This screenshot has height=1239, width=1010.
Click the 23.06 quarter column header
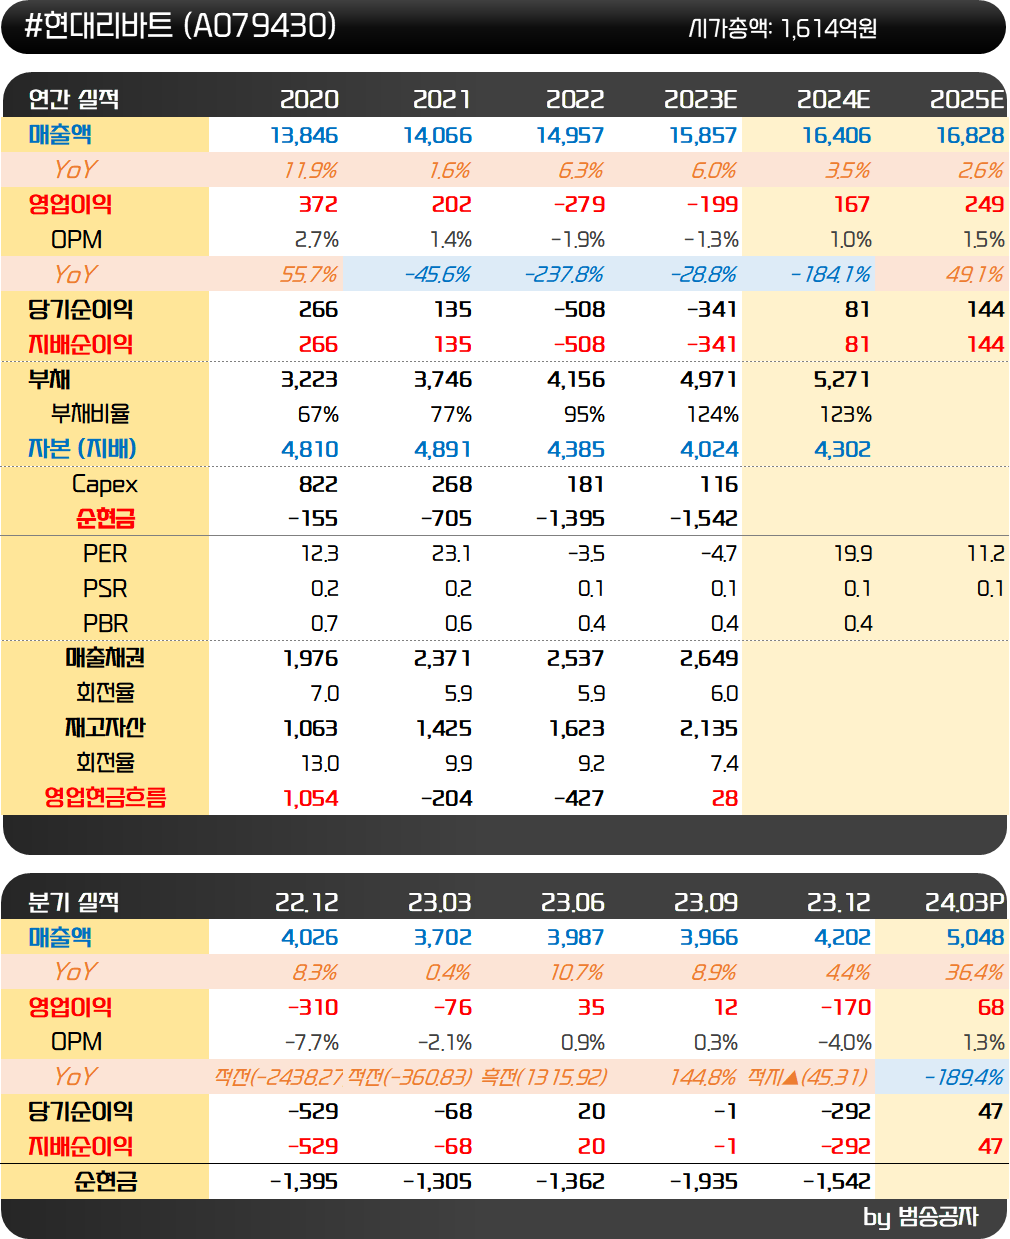click(x=573, y=902)
